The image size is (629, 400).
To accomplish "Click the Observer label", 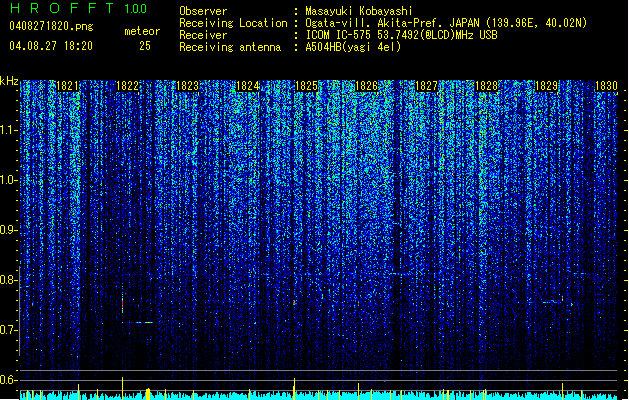I will [203, 11].
